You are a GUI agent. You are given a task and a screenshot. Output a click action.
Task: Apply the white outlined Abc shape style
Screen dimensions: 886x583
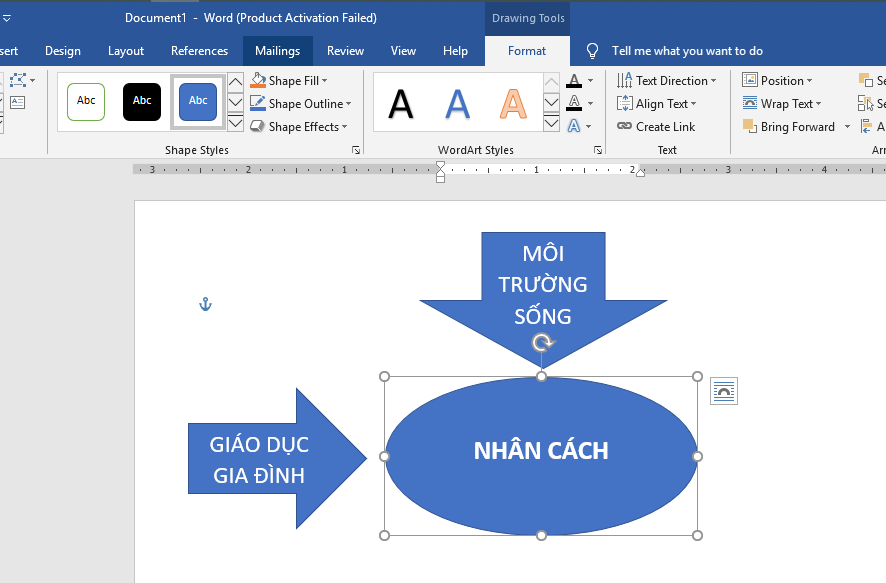86,102
